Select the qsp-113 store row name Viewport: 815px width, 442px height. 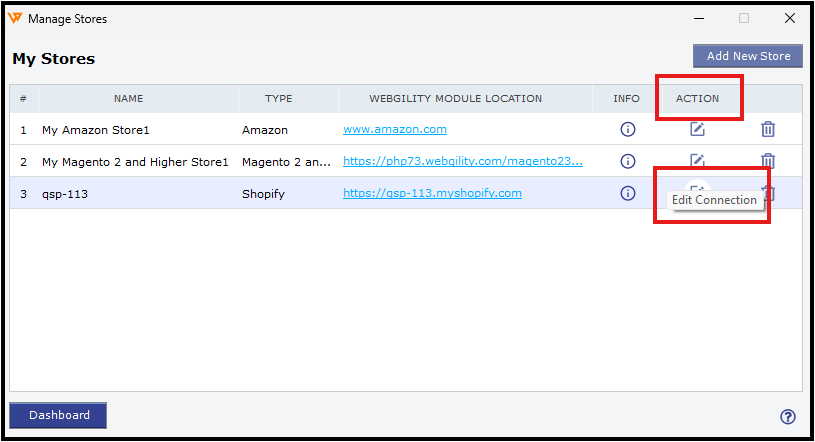click(65, 194)
